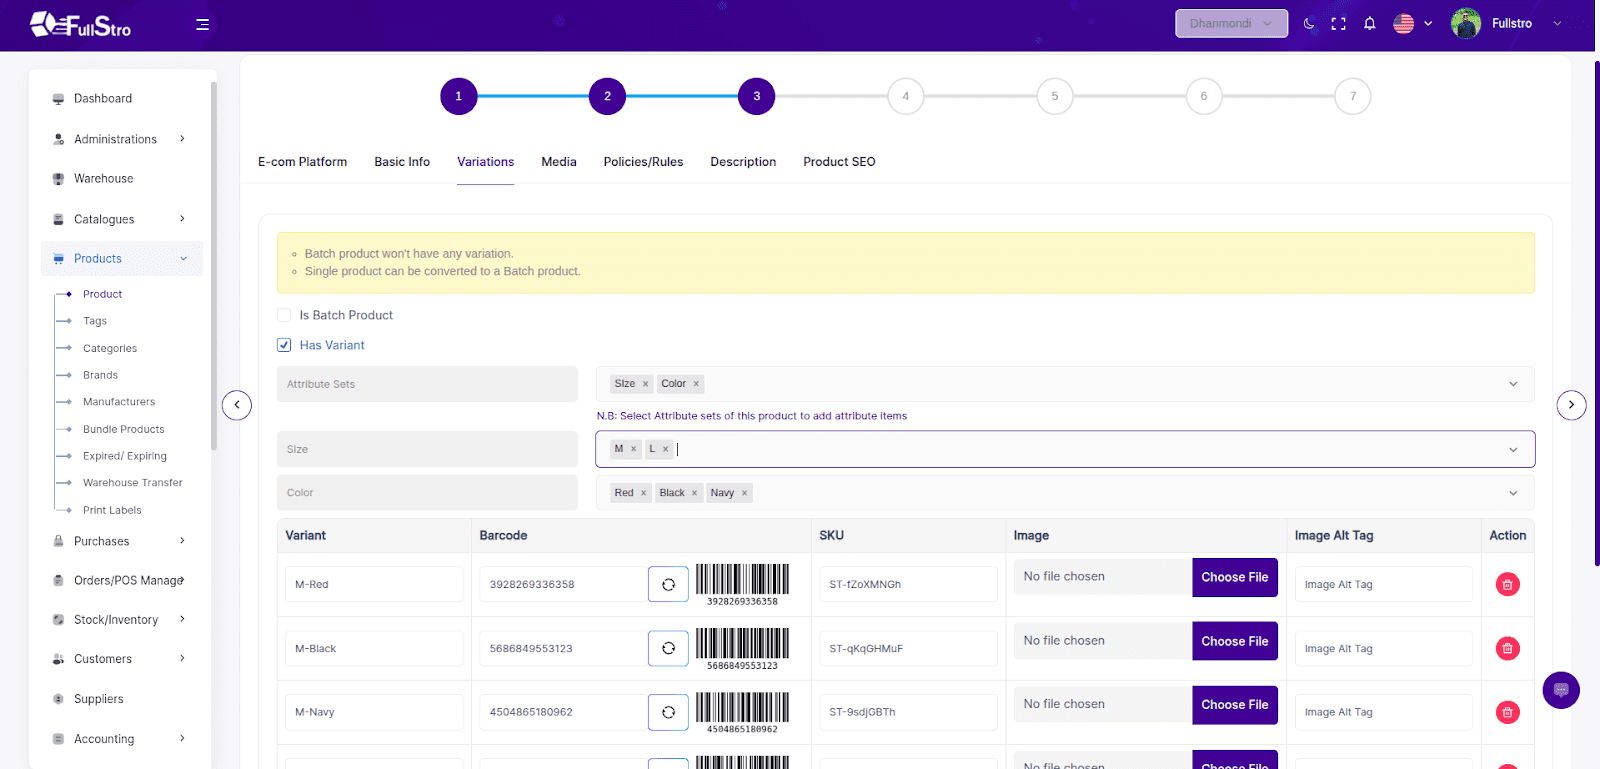1600x769 pixels.
Task: Remove the L size tag
Action: [x=665, y=449]
